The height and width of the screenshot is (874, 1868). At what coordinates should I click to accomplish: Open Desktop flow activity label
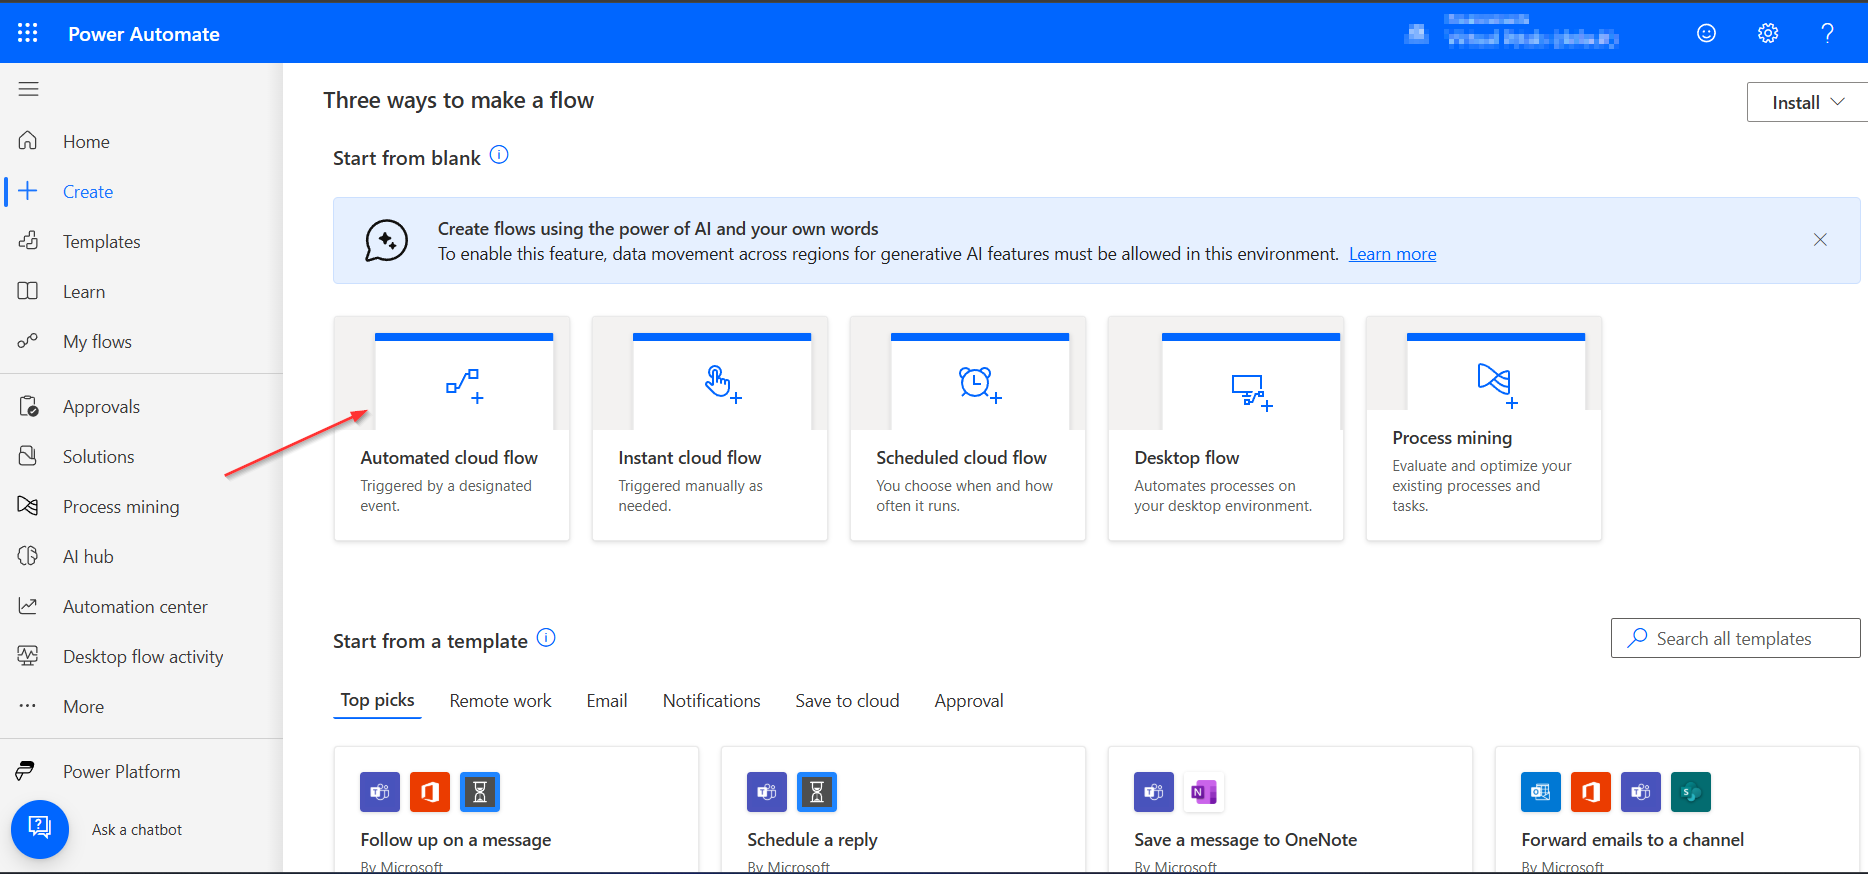tap(143, 657)
